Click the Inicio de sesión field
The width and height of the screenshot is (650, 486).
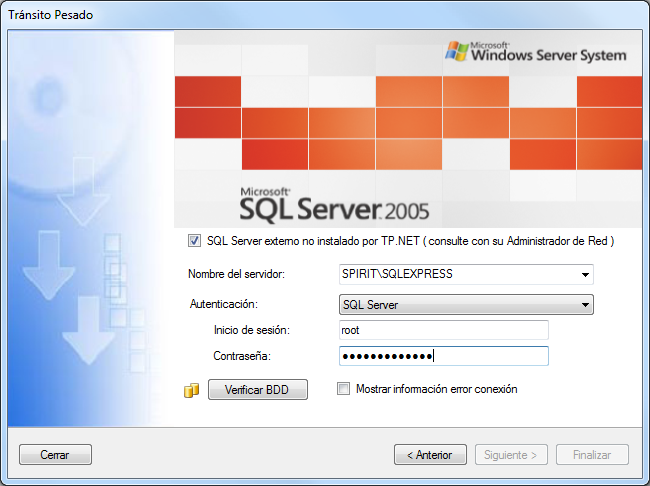(x=444, y=330)
